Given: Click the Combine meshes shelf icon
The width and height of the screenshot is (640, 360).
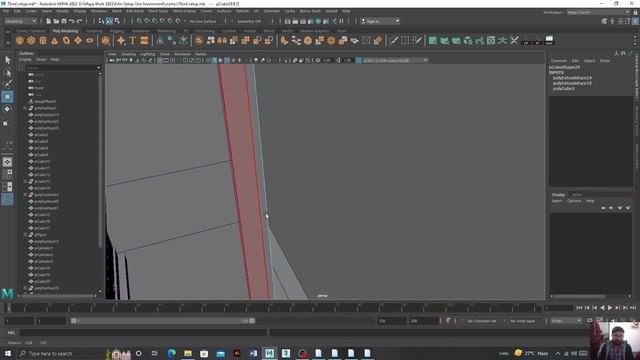Looking at the screenshot, I should [x=199, y=40].
